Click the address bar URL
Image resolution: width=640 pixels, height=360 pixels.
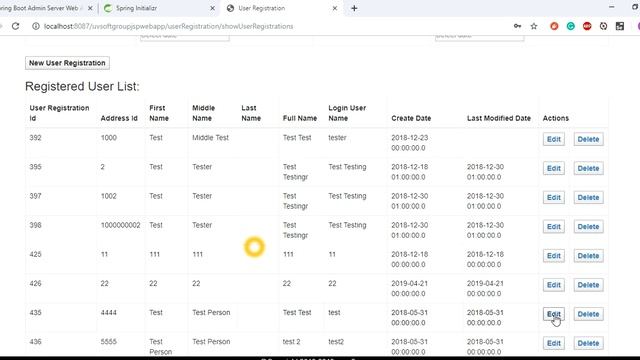point(168,26)
